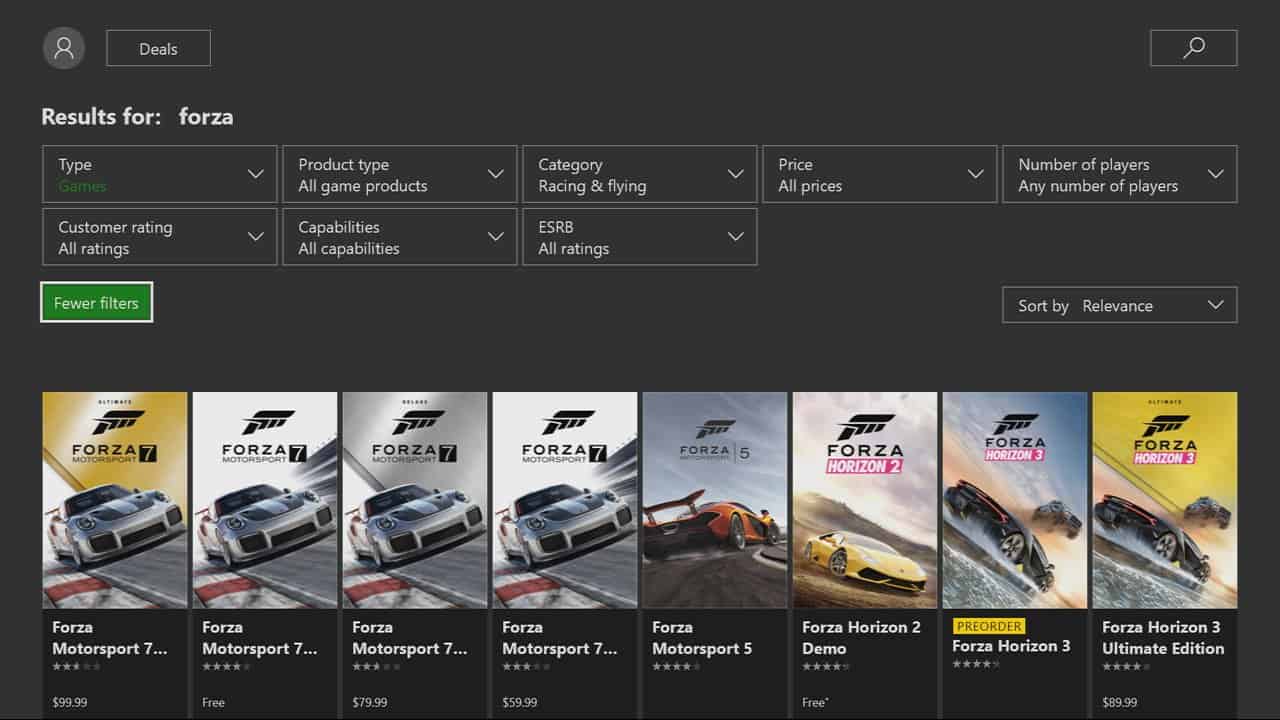Expand the Capabilities filter dropdown
Screen dimensions: 1280x720
coord(400,237)
